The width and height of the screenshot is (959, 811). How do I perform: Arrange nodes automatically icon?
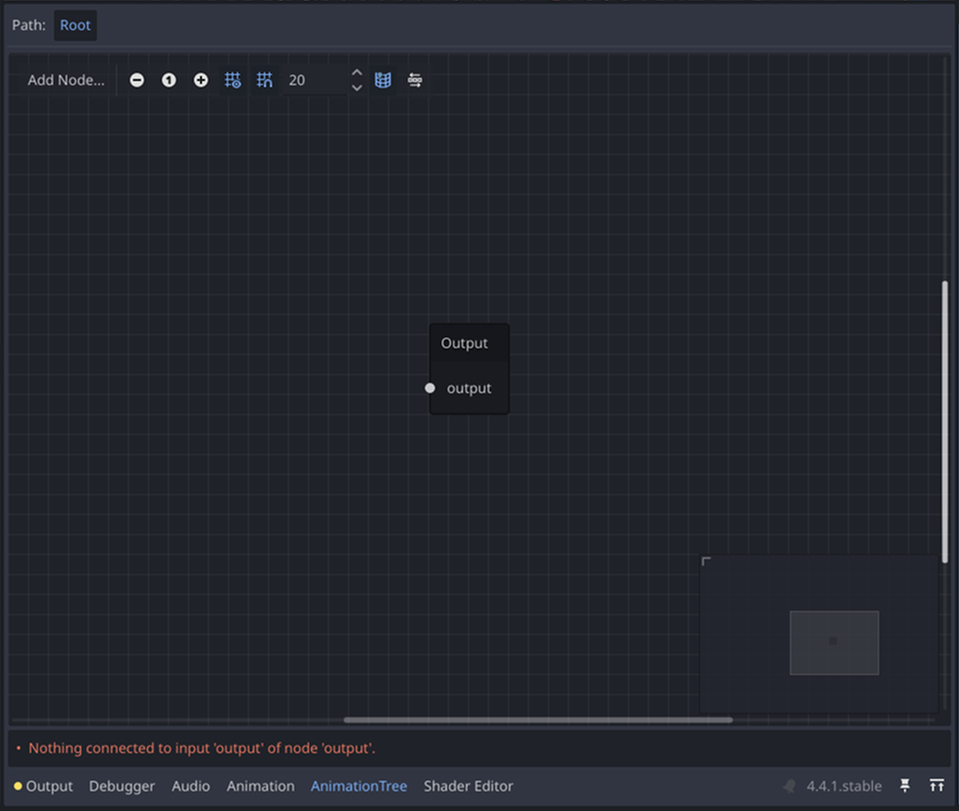415,80
